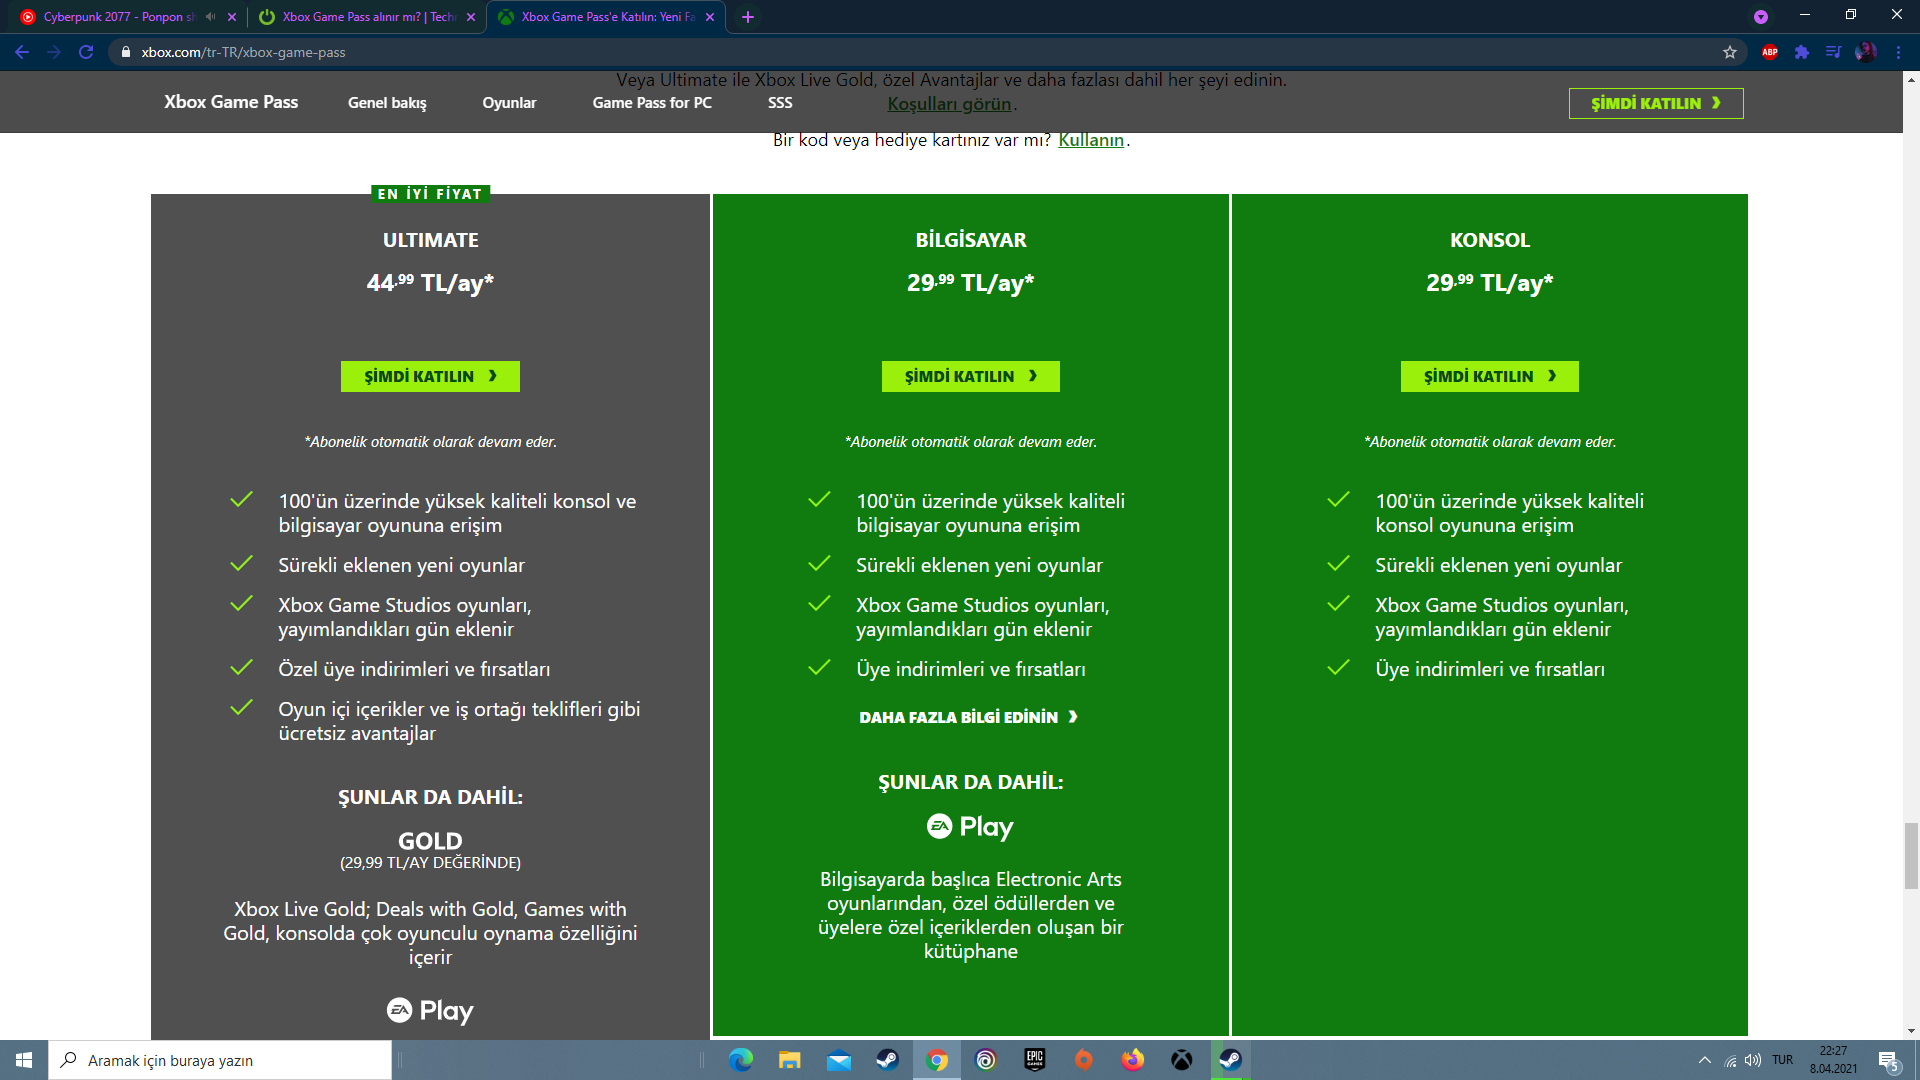Open the Chrome three-dot menu
Image resolution: width=1920 pixels, height=1080 pixels.
click(x=1898, y=52)
